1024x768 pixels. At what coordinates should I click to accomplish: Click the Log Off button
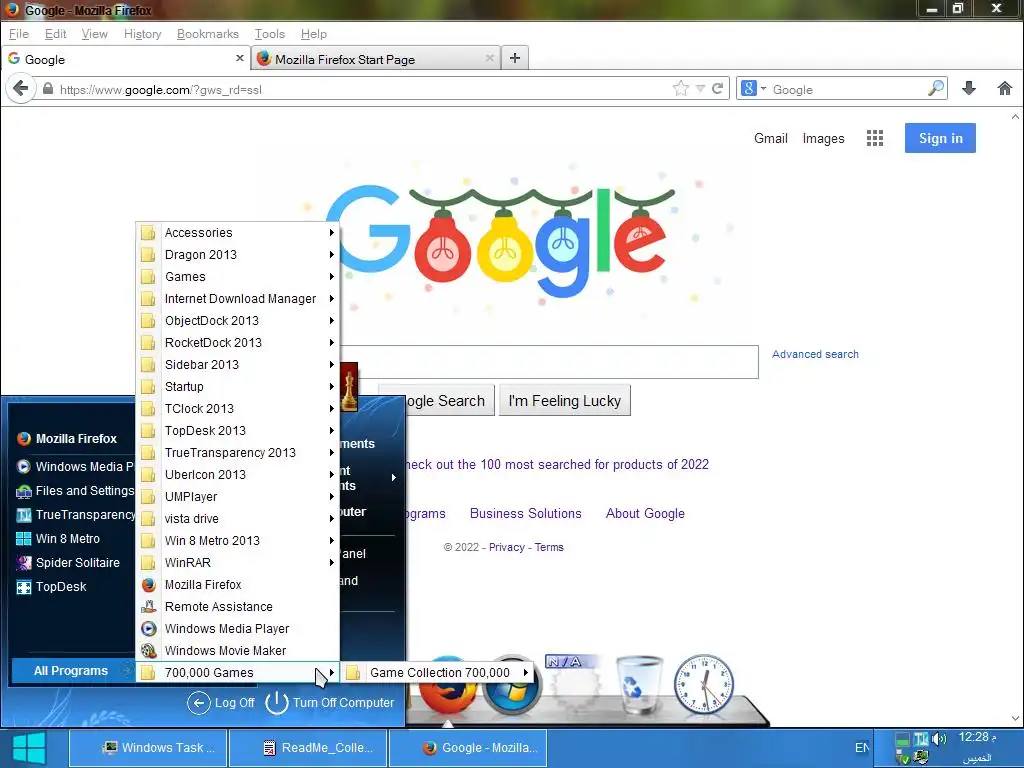pyautogui.click(x=221, y=703)
